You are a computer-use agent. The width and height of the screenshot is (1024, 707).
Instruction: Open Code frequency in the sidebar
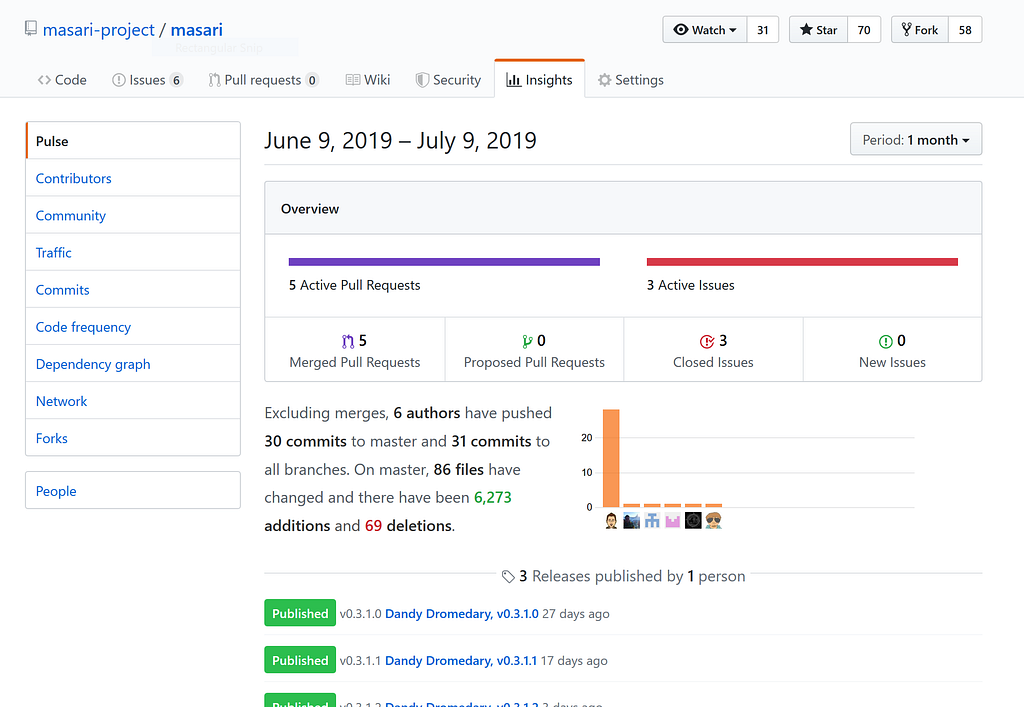click(133, 326)
